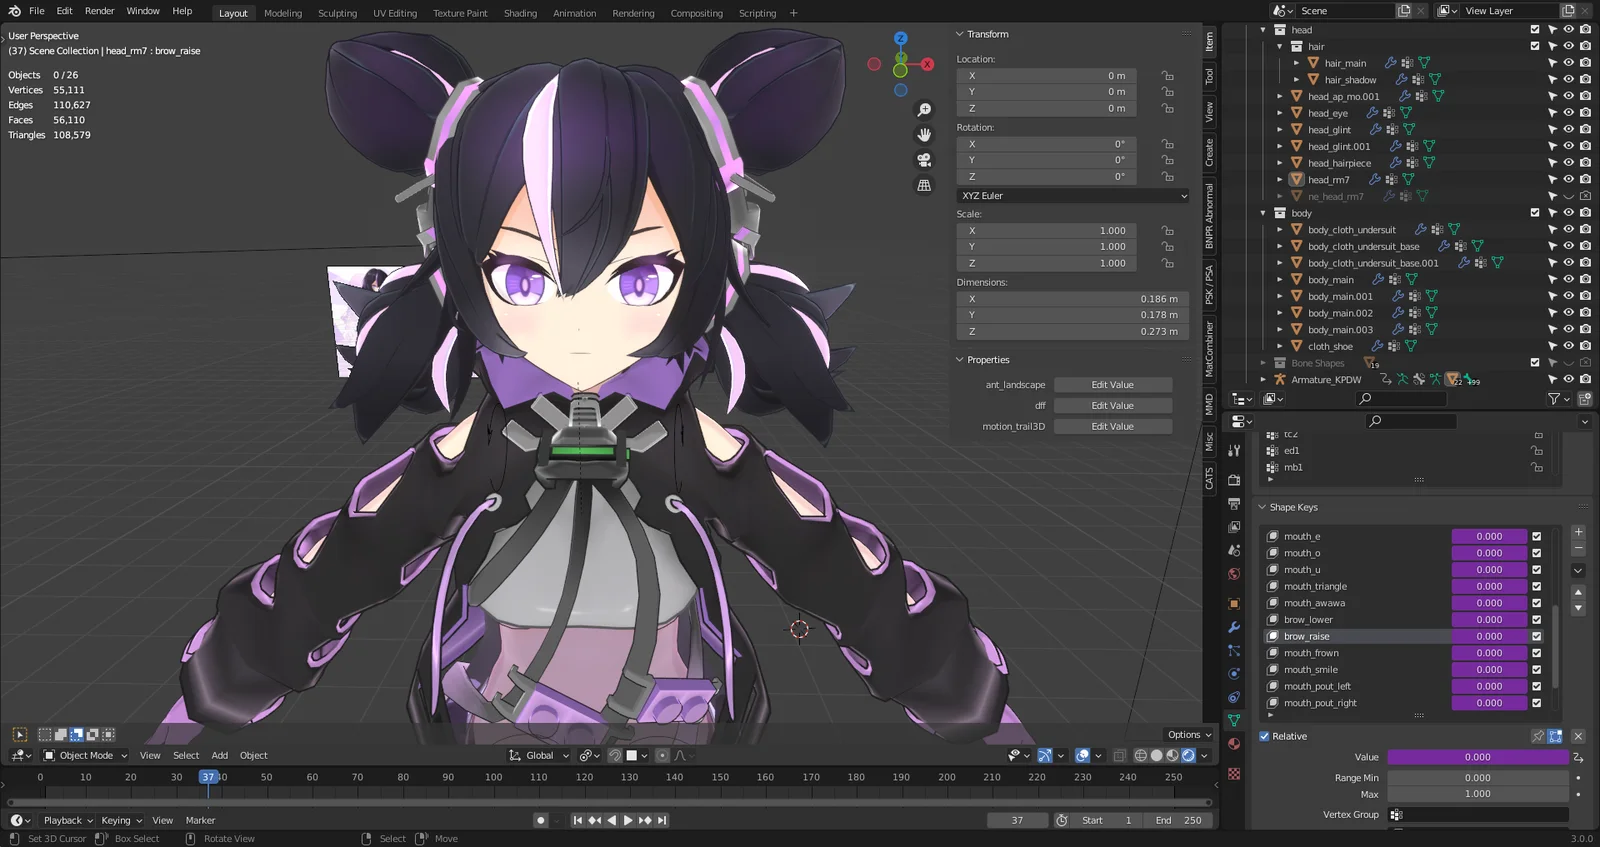Image resolution: width=1600 pixels, height=847 pixels.
Task: Lock X location property
Action: [1167, 76]
